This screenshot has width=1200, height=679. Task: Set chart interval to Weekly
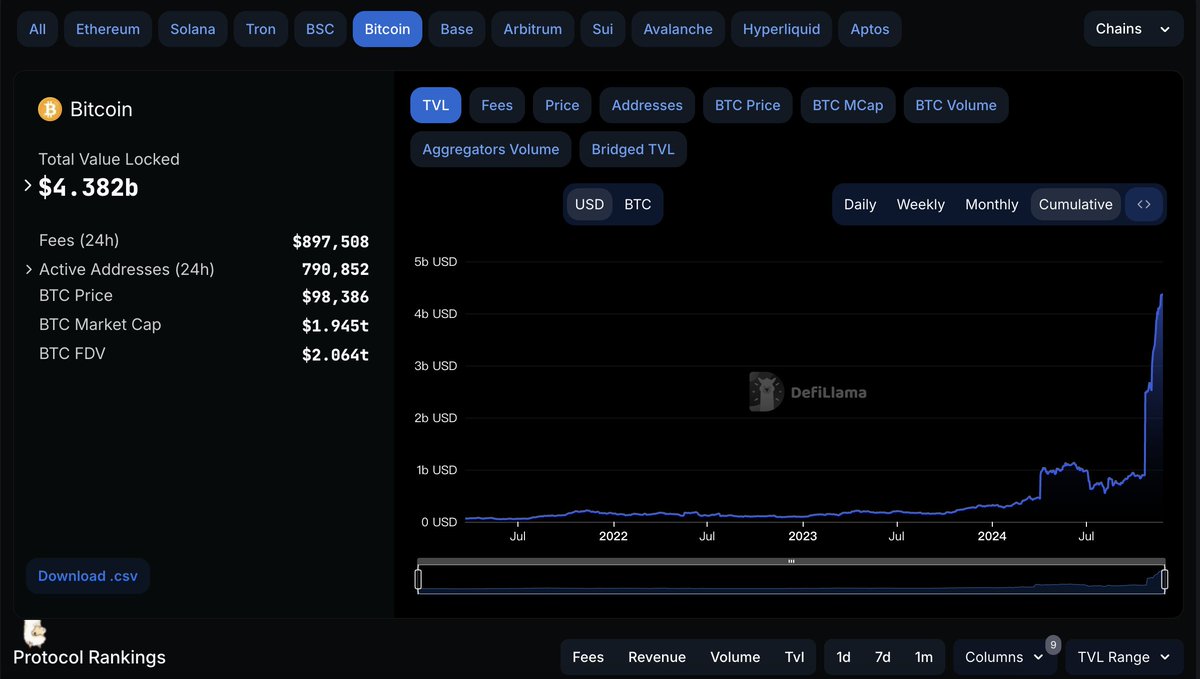point(921,204)
